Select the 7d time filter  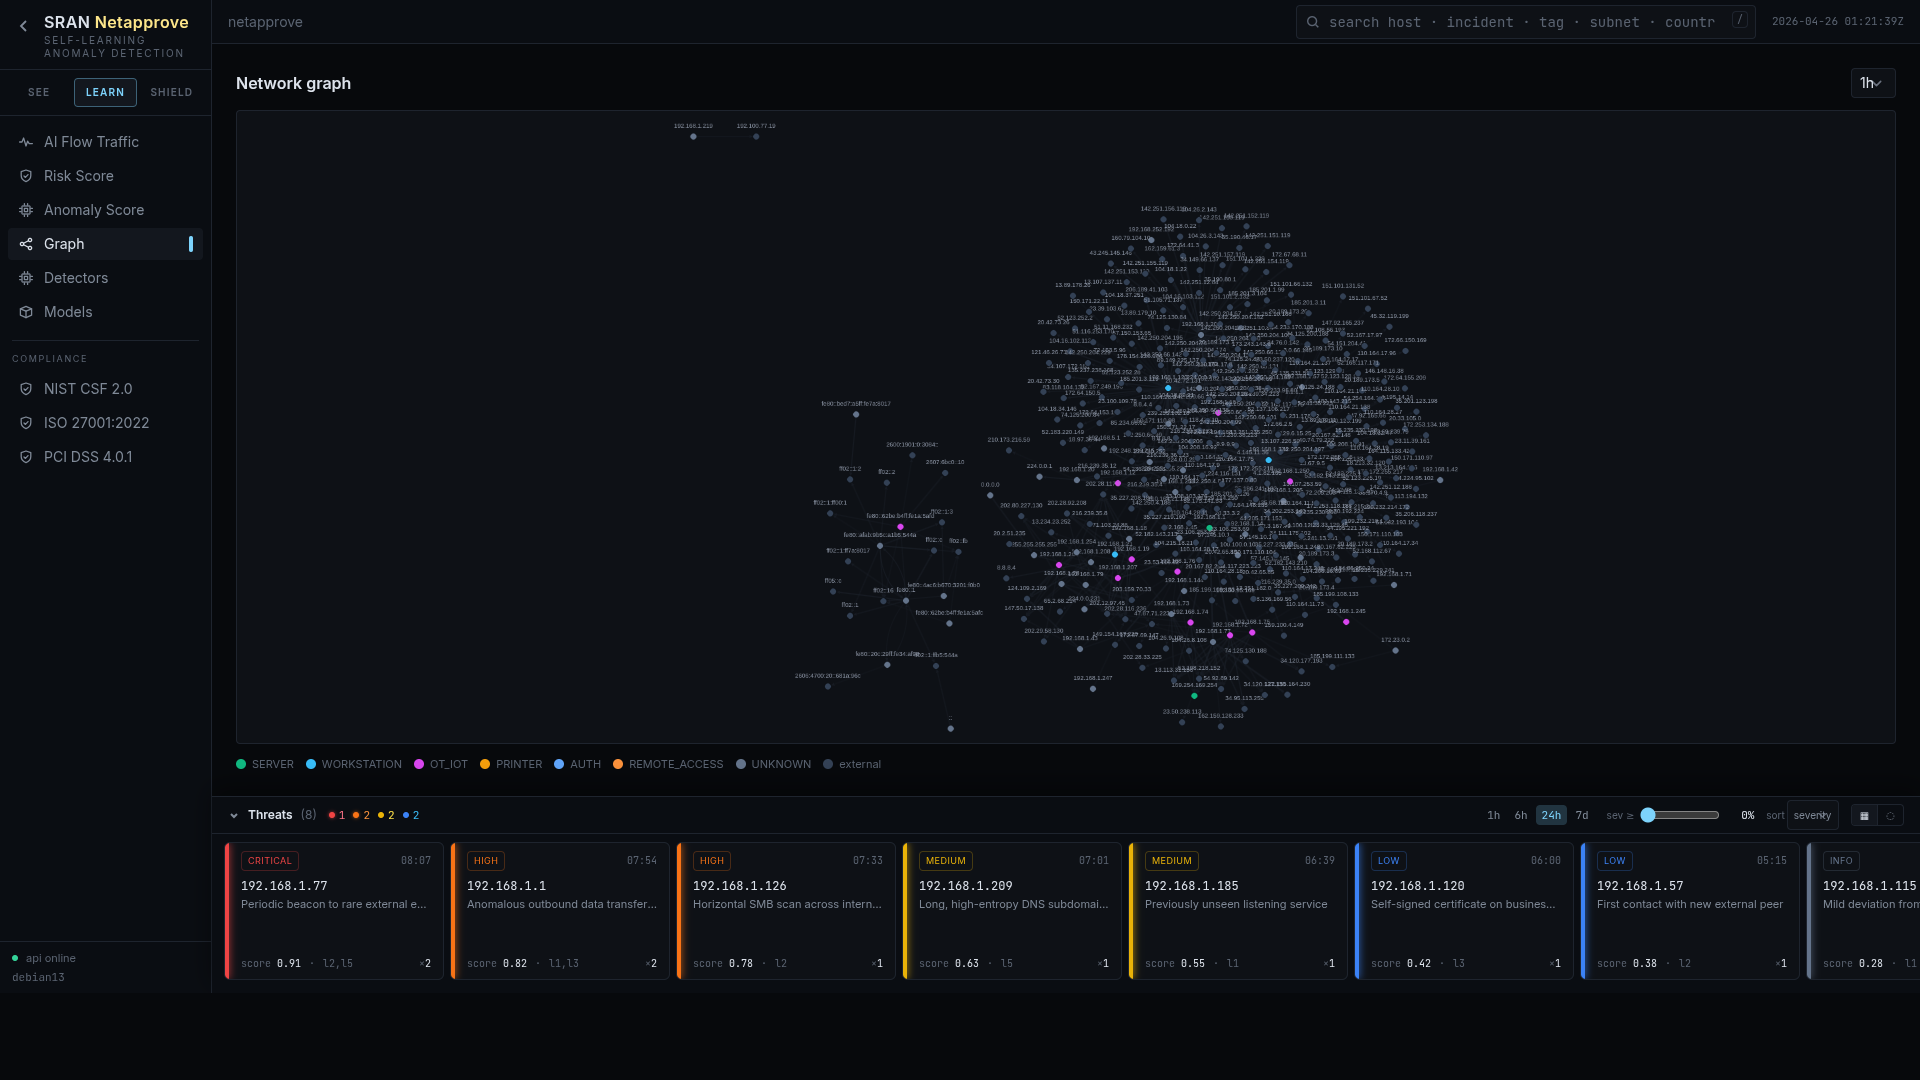[1582, 815]
